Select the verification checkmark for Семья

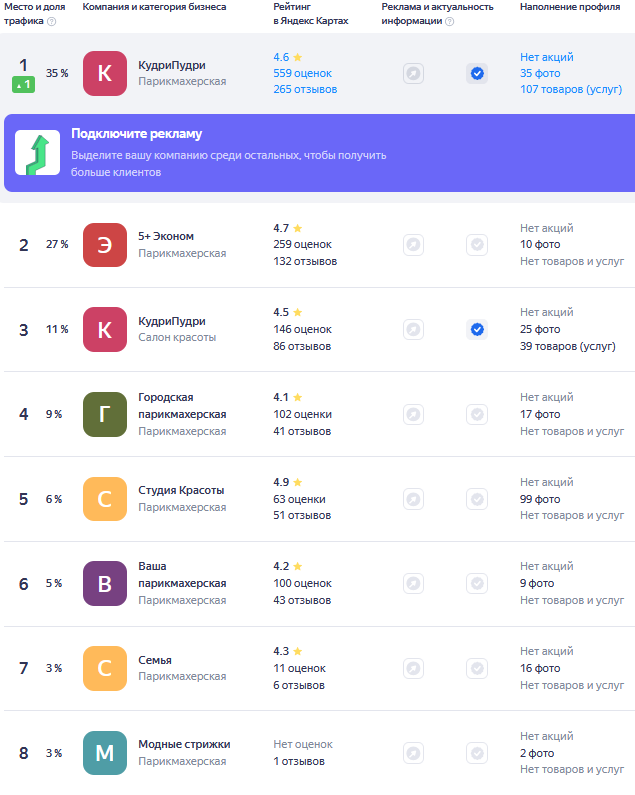[477, 668]
